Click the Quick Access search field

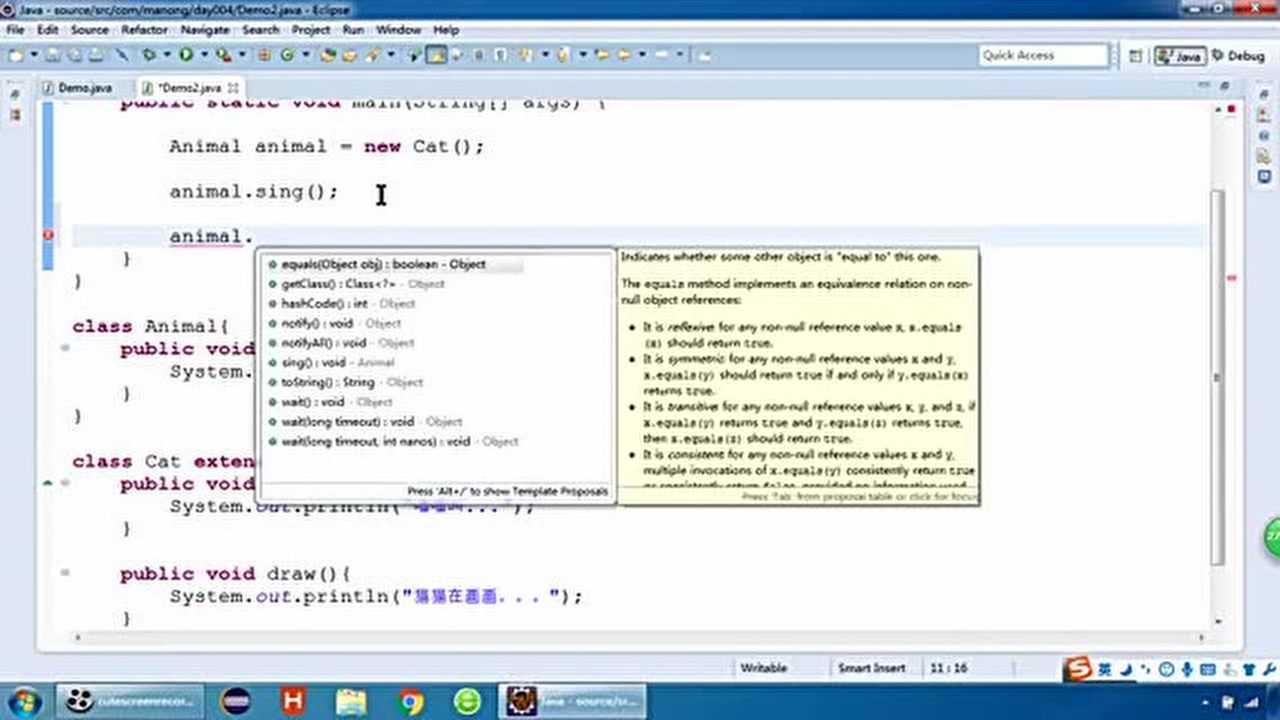point(1043,56)
